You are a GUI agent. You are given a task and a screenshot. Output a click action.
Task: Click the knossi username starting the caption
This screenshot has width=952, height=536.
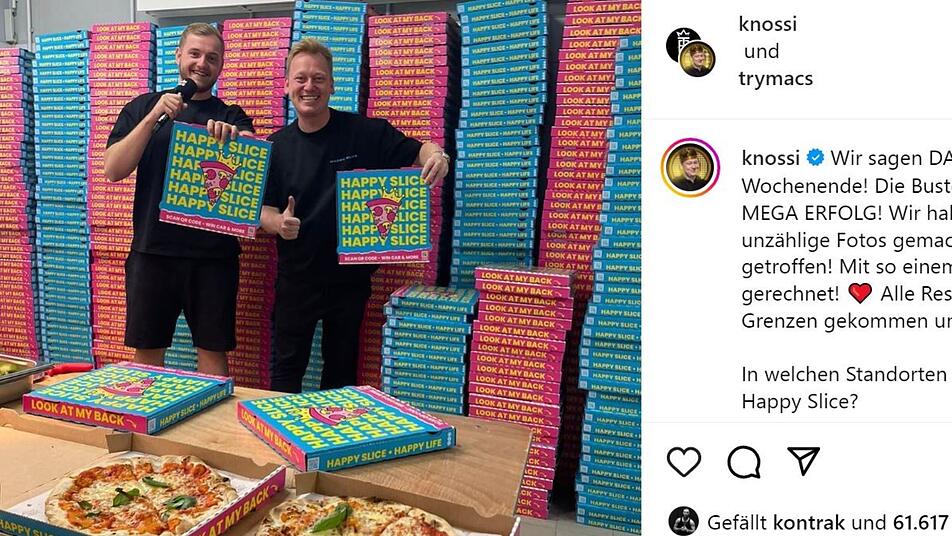[x=770, y=158]
